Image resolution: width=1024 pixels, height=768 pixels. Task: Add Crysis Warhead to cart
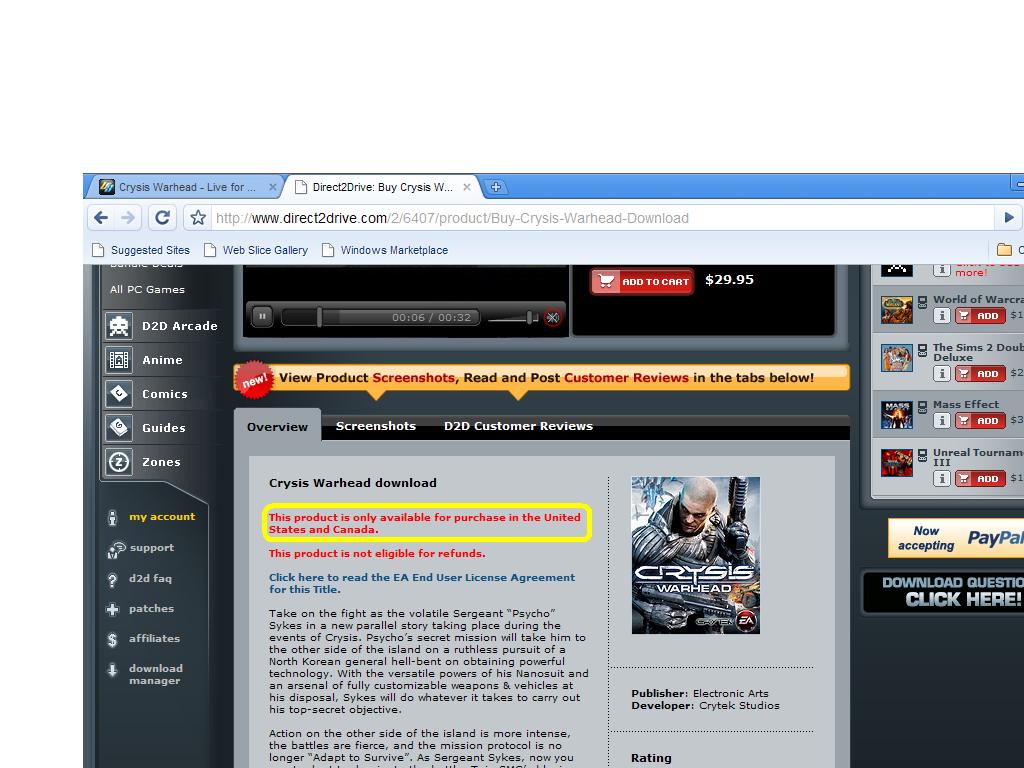pos(642,281)
